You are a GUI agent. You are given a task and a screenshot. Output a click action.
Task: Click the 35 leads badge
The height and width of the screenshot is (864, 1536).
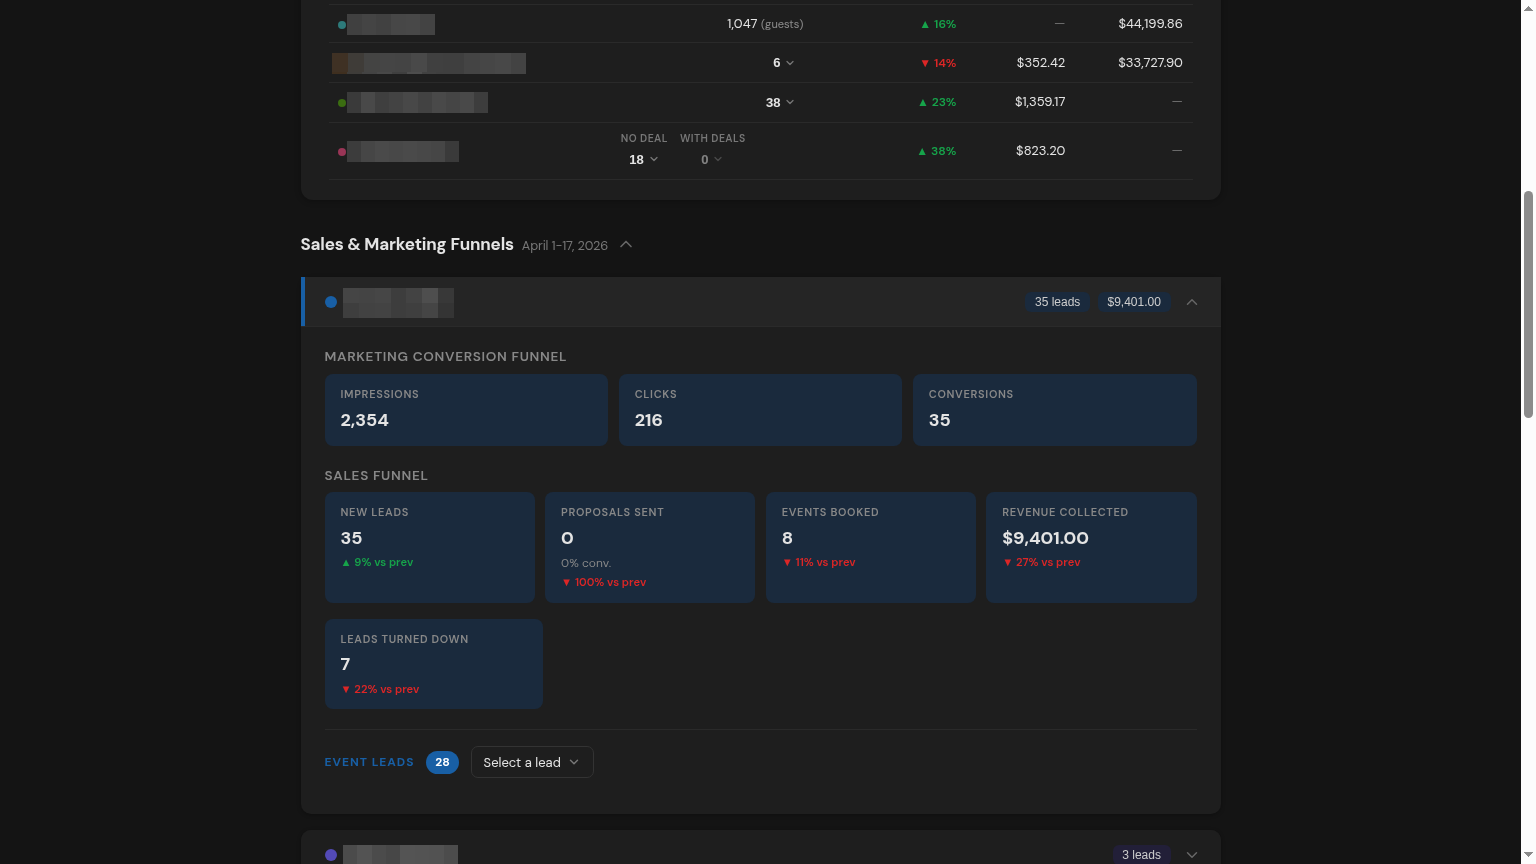1057,302
